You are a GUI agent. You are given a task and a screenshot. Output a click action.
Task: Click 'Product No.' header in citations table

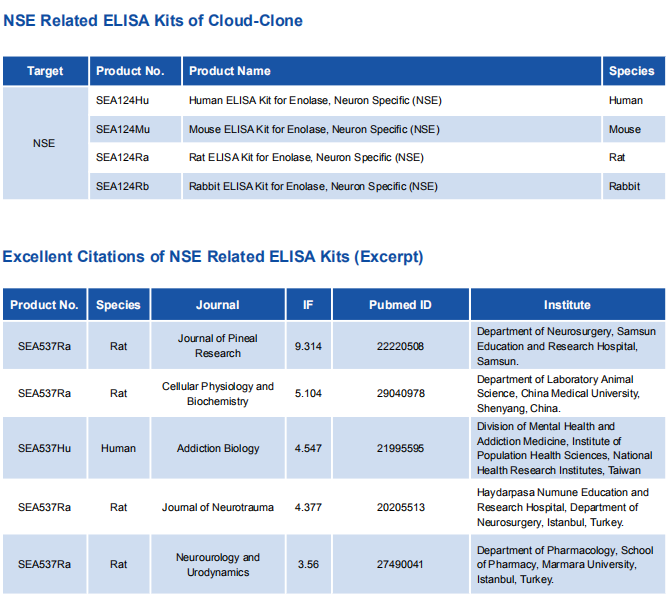[45, 305]
